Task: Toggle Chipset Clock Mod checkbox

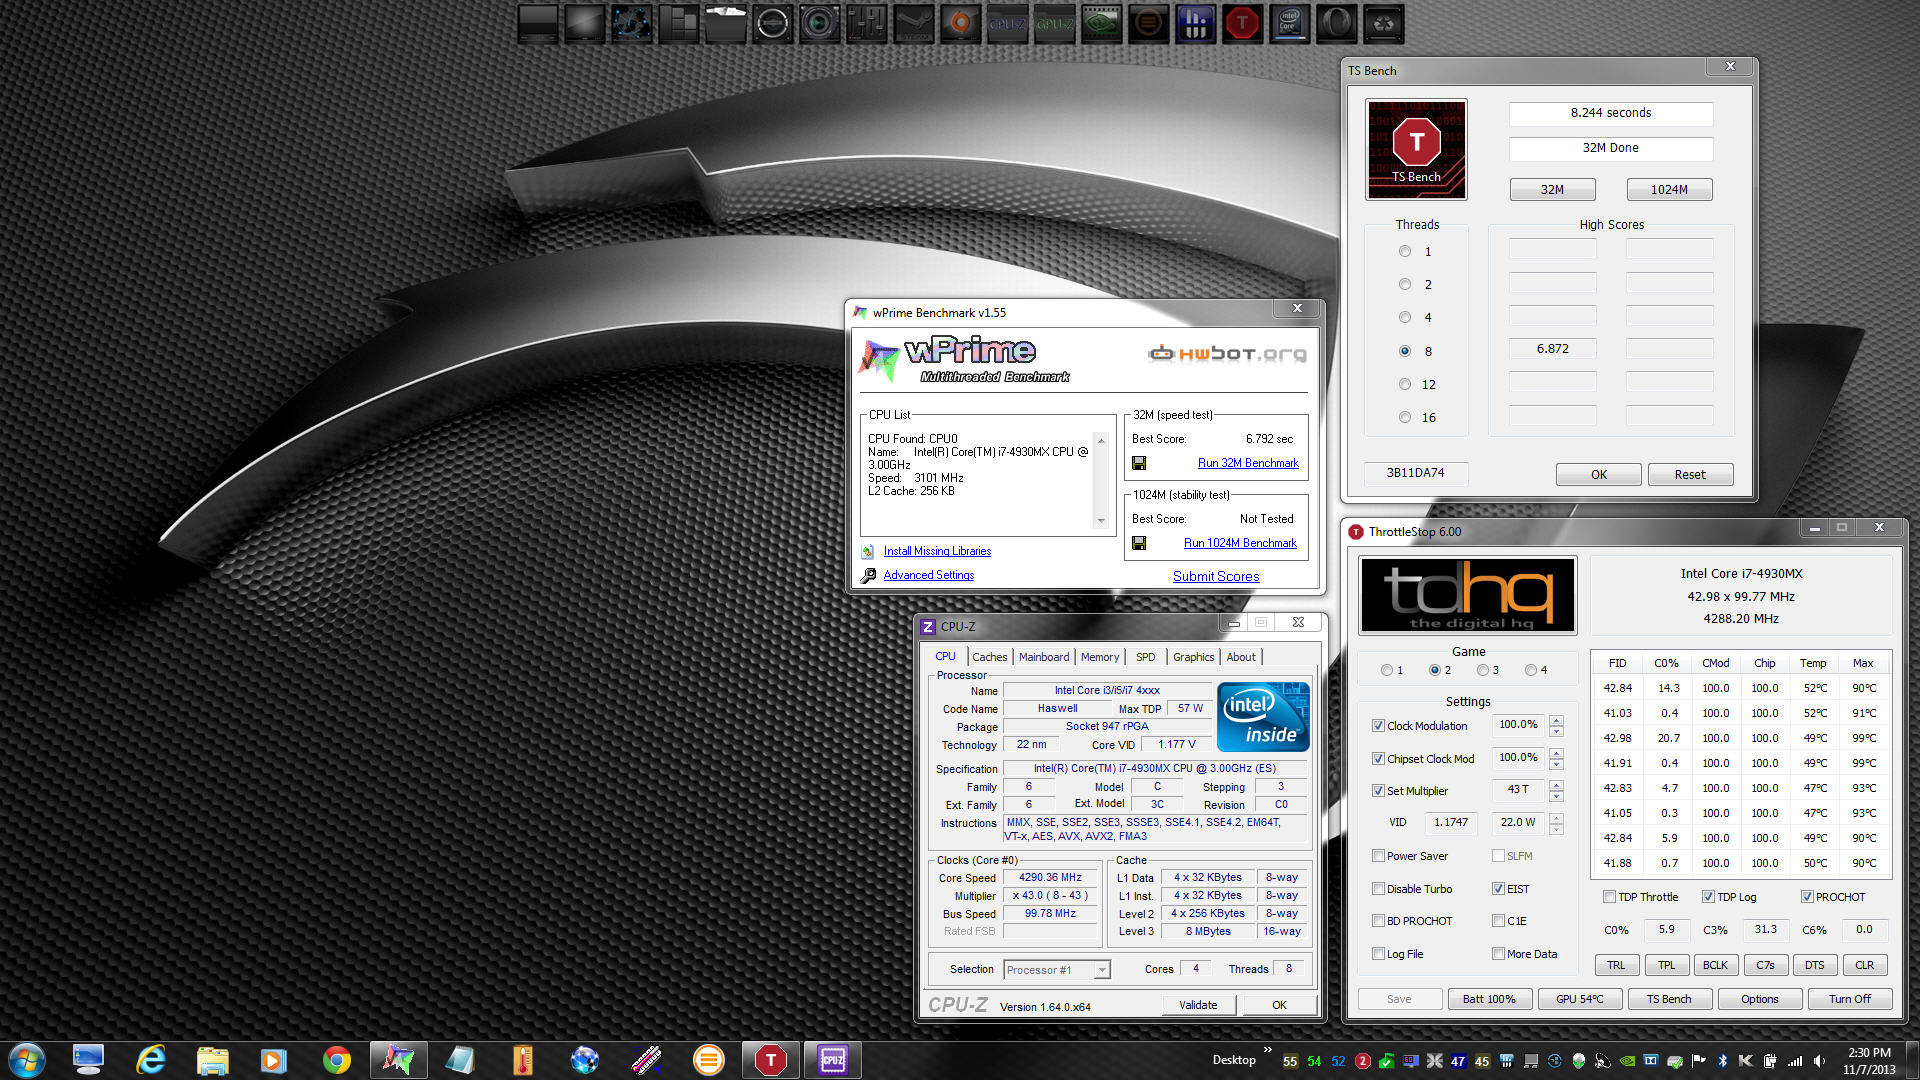Action: (x=1378, y=759)
